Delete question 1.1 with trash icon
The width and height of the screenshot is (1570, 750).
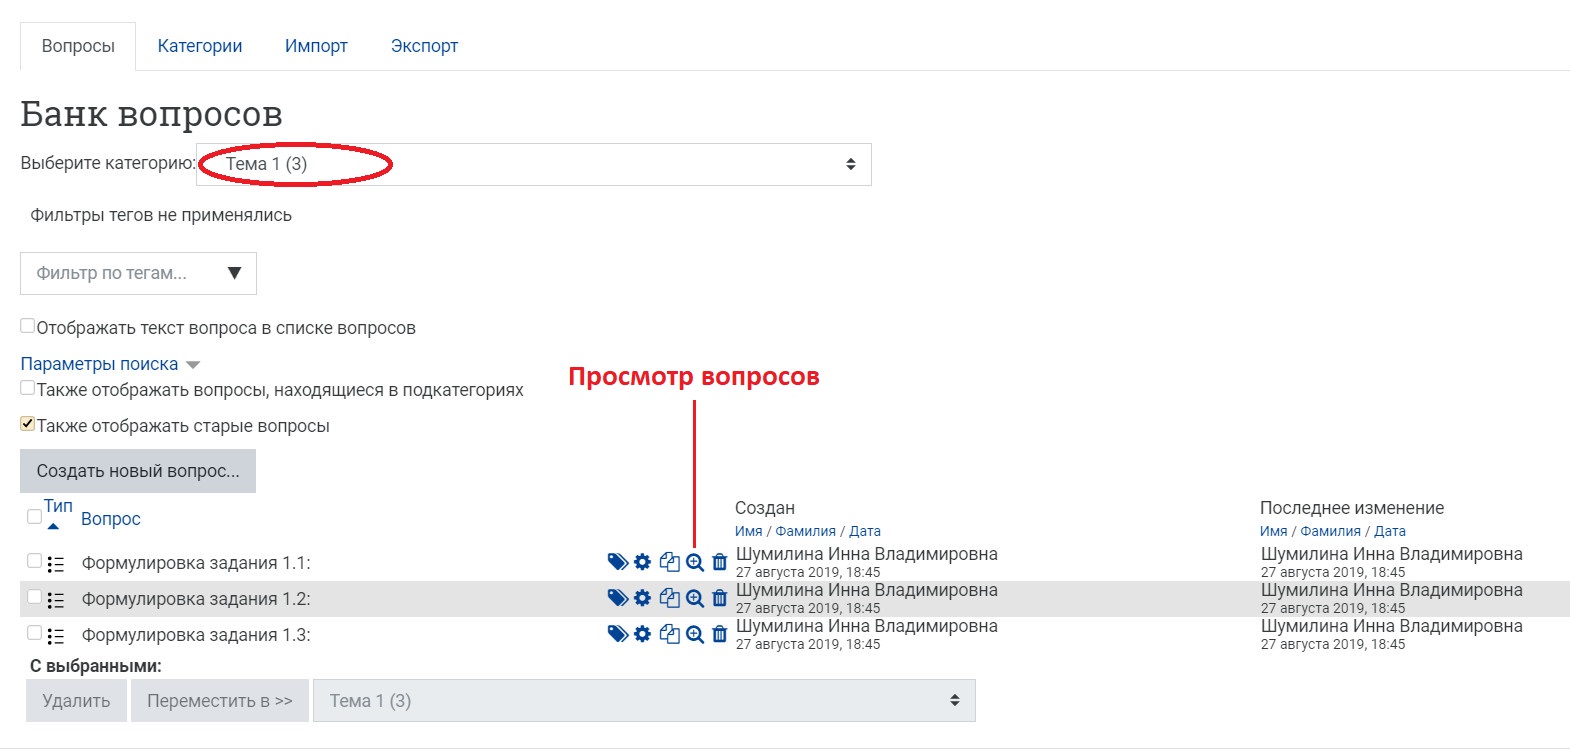click(x=719, y=562)
